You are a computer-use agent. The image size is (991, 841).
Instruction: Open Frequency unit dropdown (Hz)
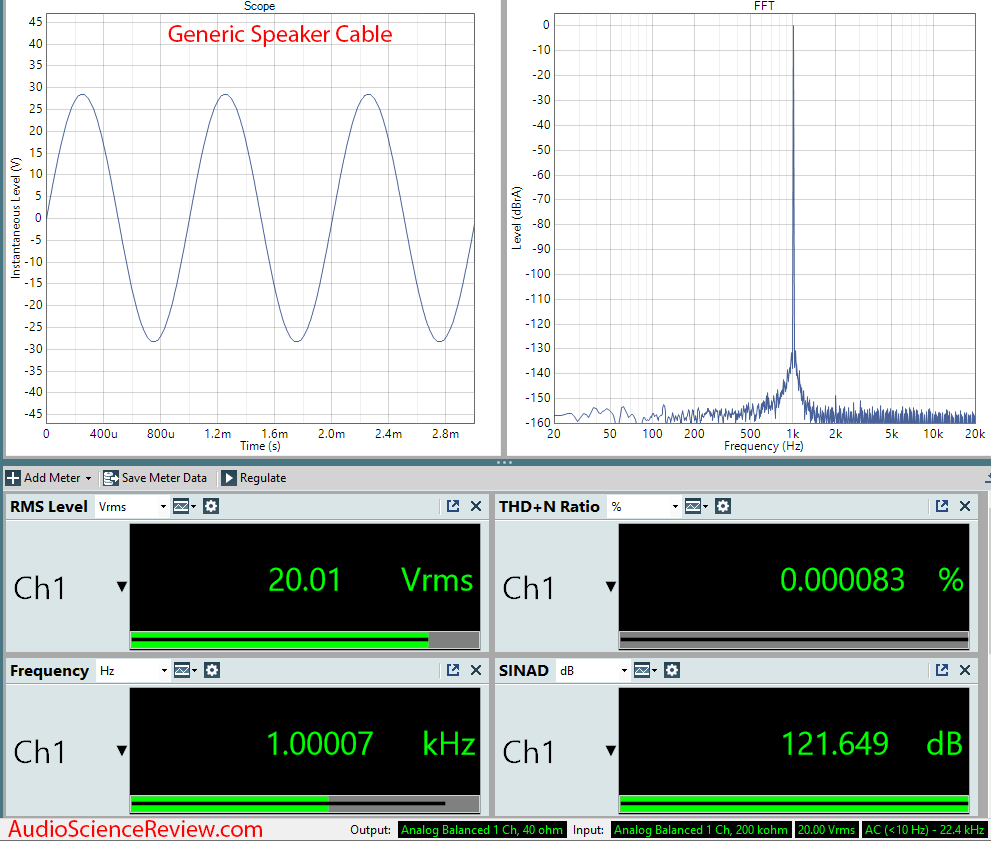tap(133, 670)
